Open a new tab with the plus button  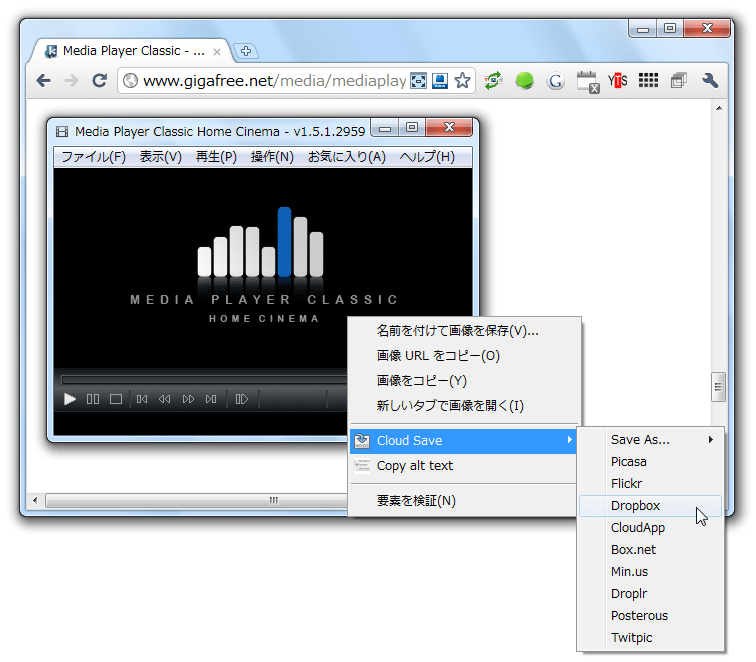pyautogui.click(x=246, y=51)
